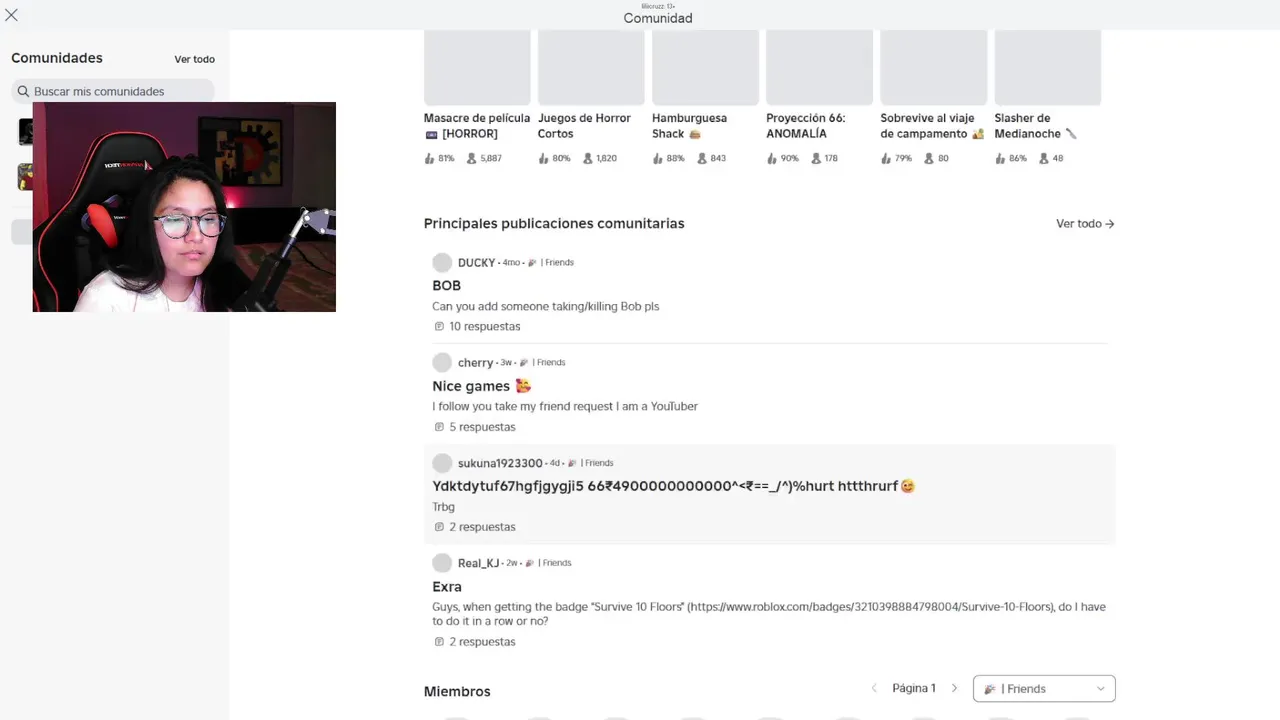Open sukuna1923300's profile avatar

(x=442, y=463)
